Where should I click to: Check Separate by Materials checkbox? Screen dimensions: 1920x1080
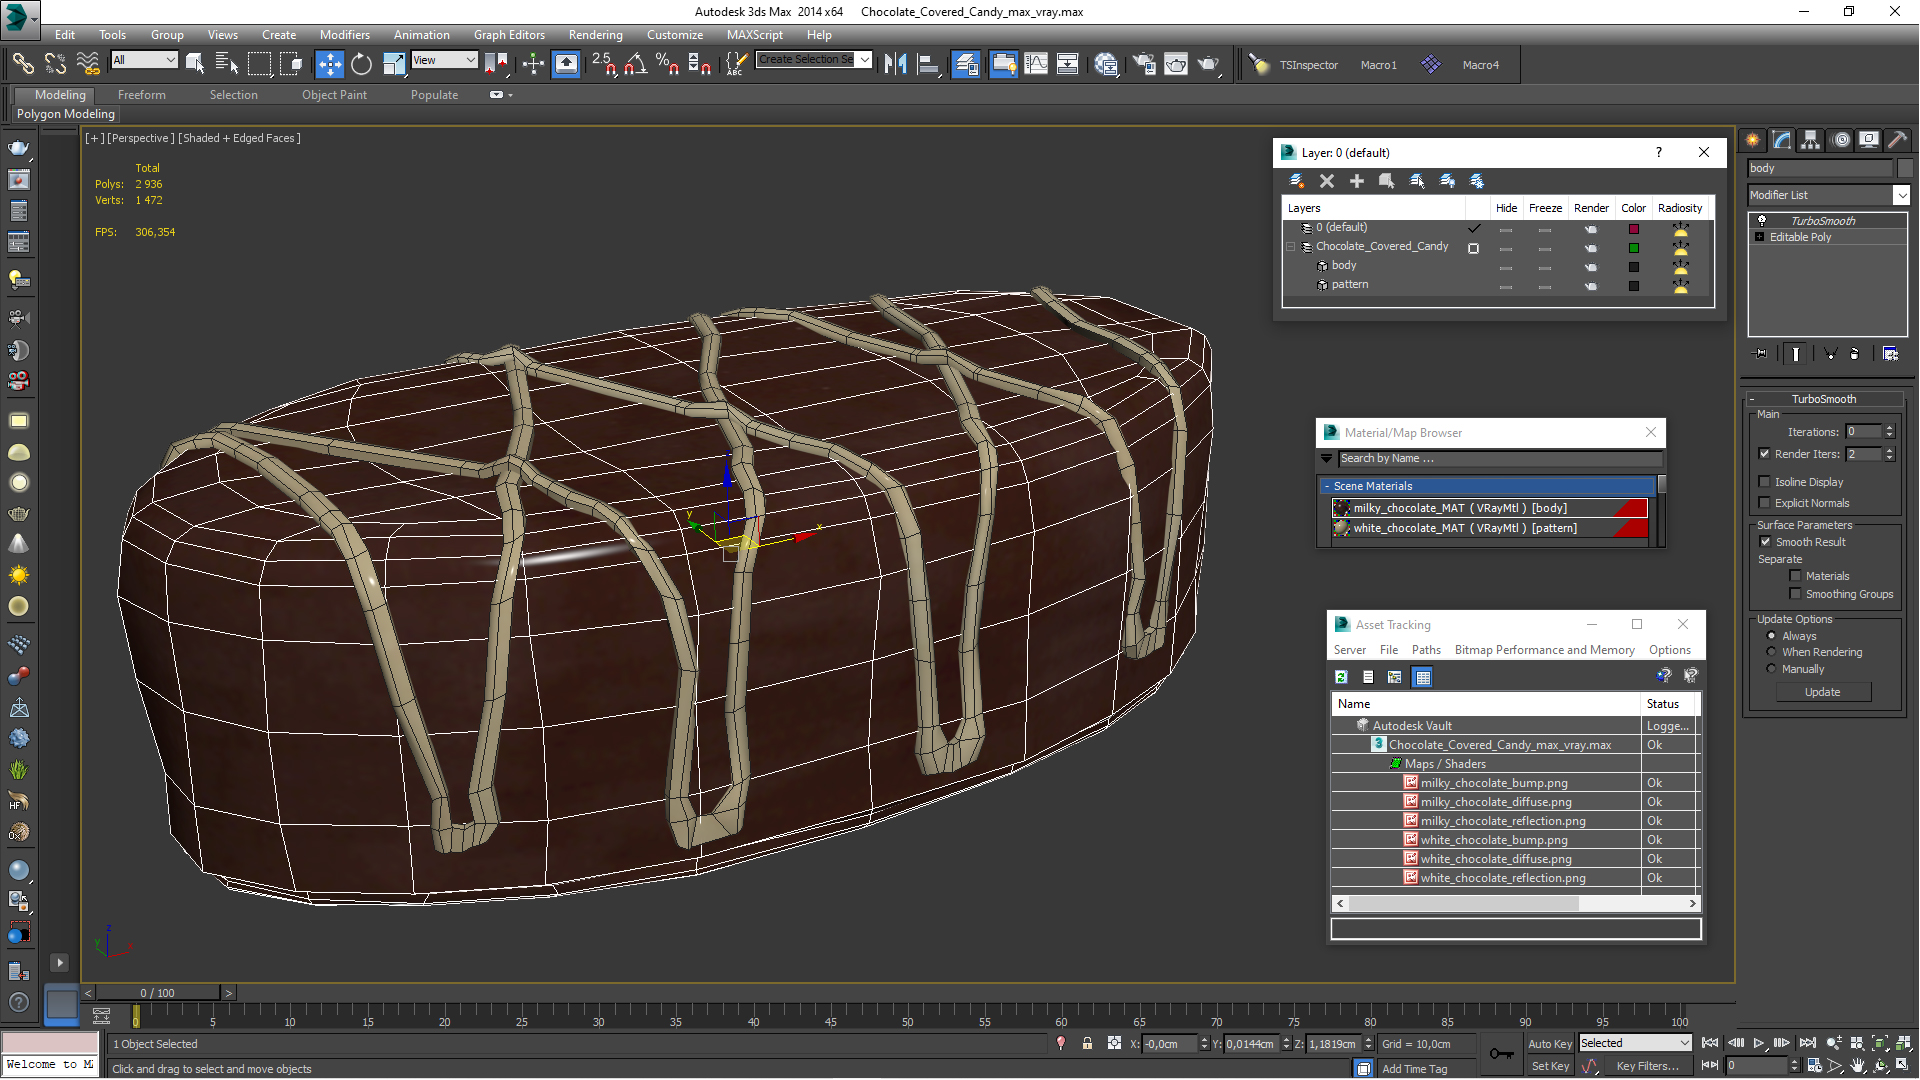coord(1795,576)
